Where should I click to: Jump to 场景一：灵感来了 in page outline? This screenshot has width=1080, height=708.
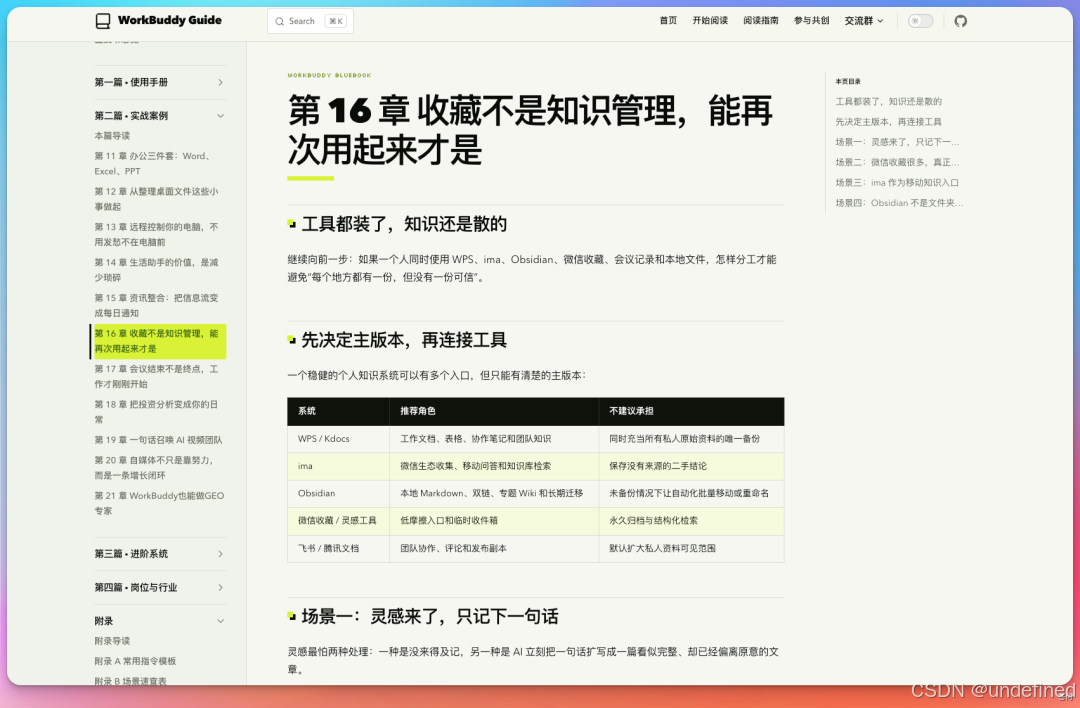pos(897,142)
